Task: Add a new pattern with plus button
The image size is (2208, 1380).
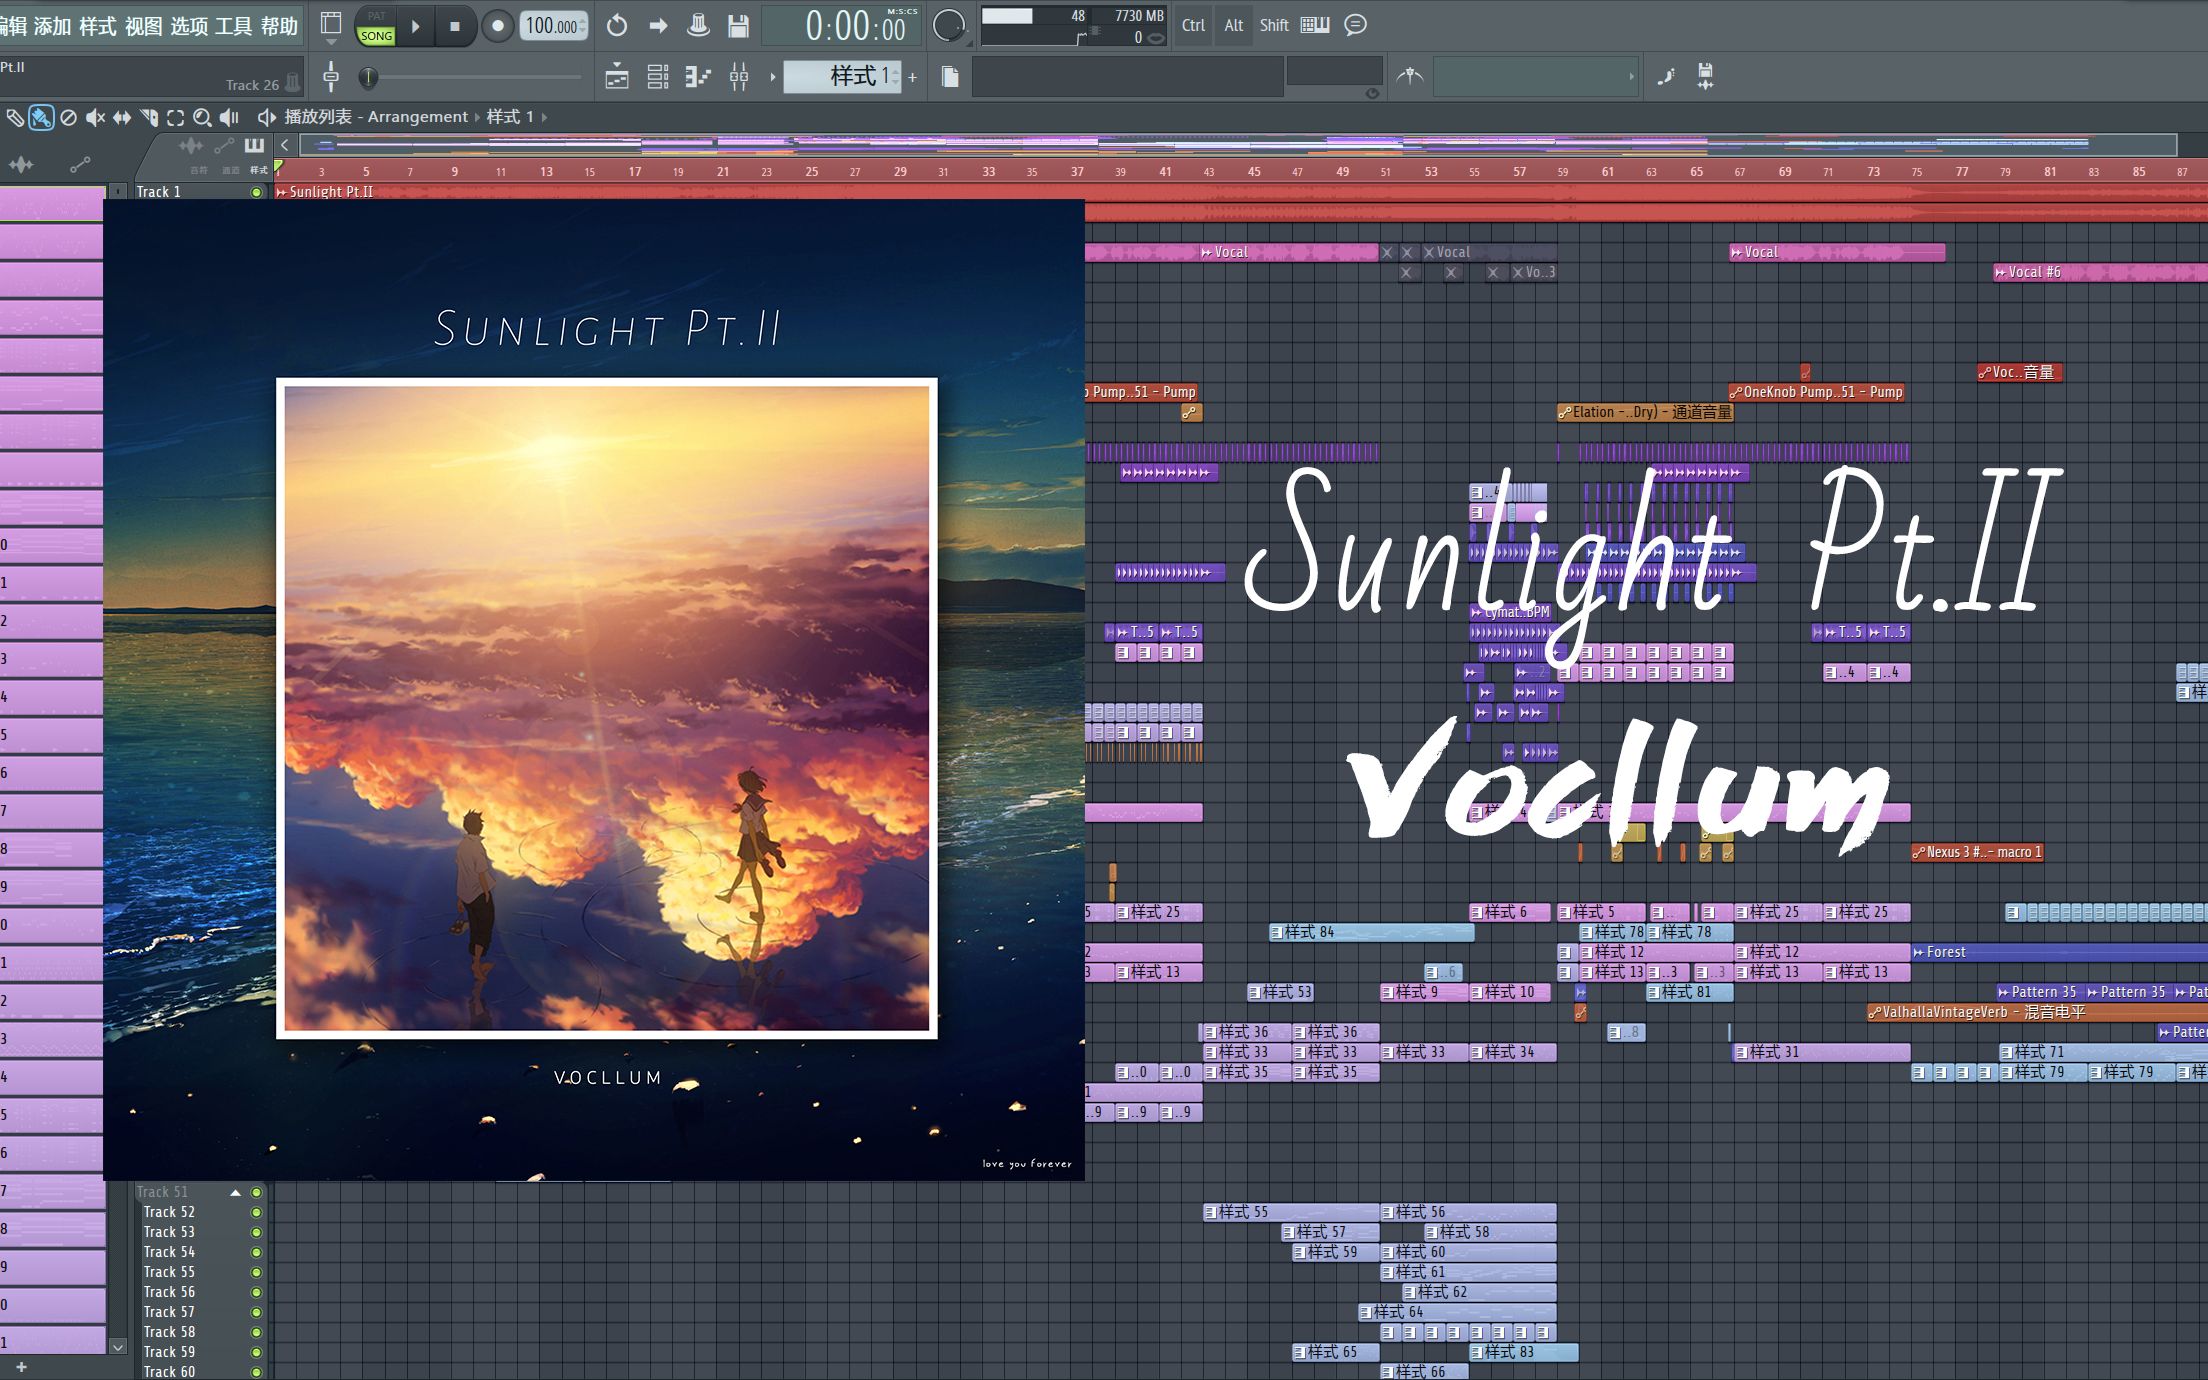Action: coord(912,77)
